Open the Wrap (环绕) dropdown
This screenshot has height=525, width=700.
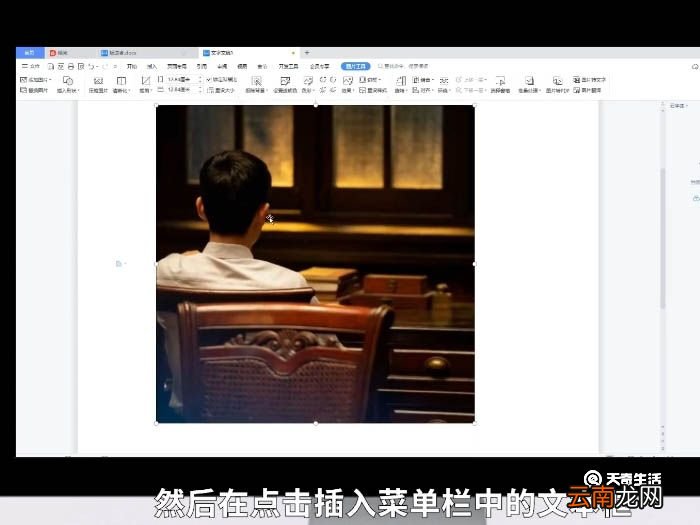(444, 84)
